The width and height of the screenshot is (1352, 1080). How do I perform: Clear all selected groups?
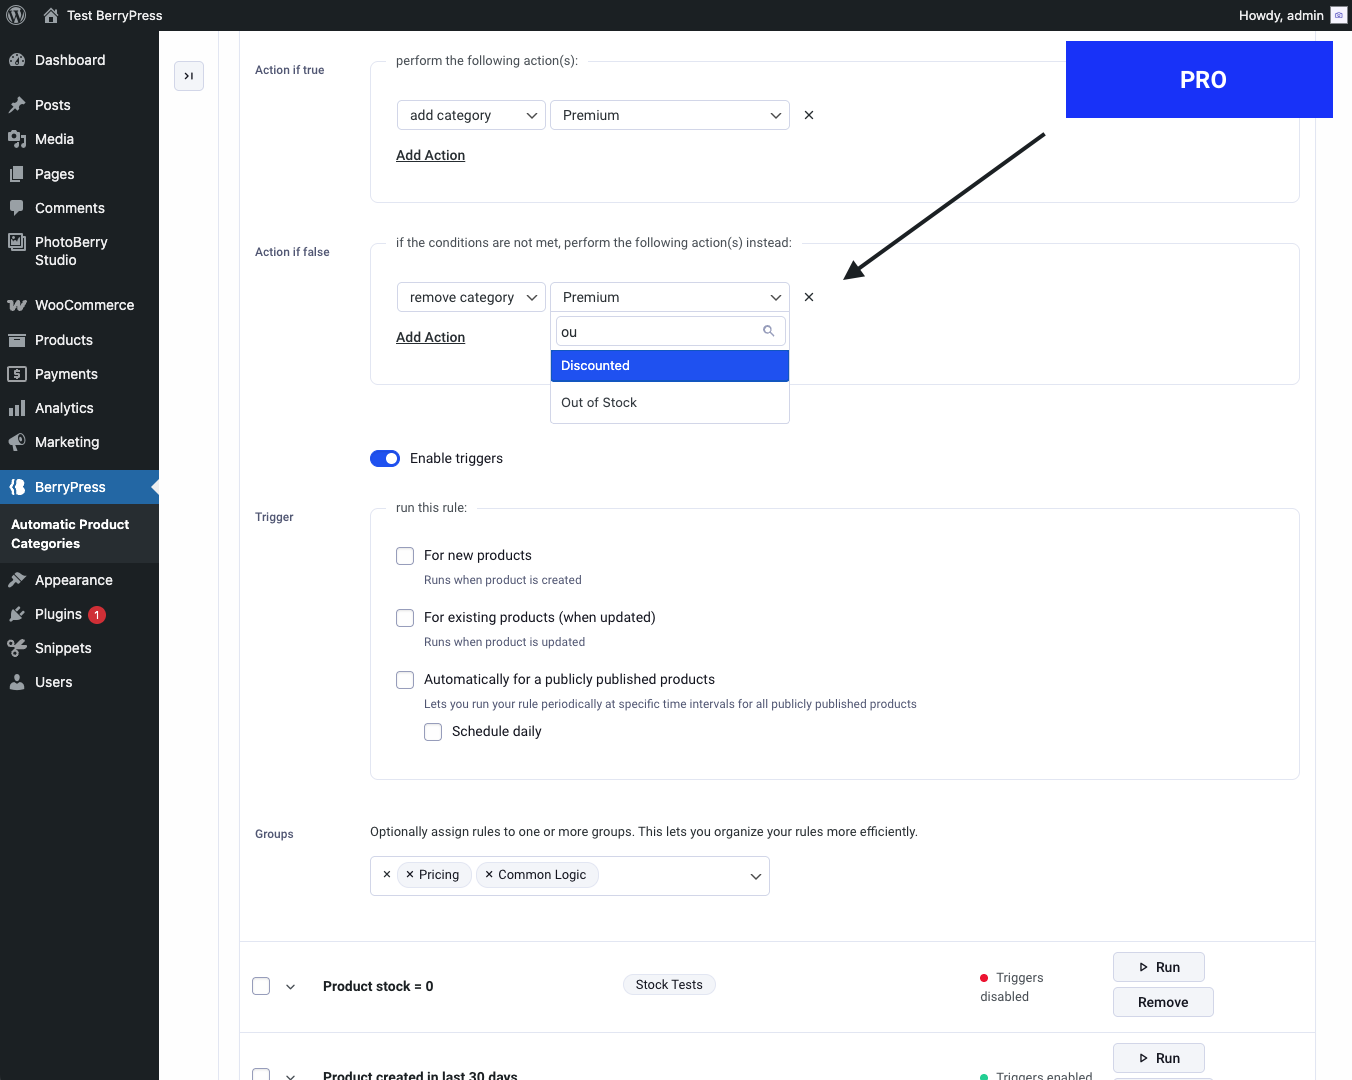pos(387,874)
